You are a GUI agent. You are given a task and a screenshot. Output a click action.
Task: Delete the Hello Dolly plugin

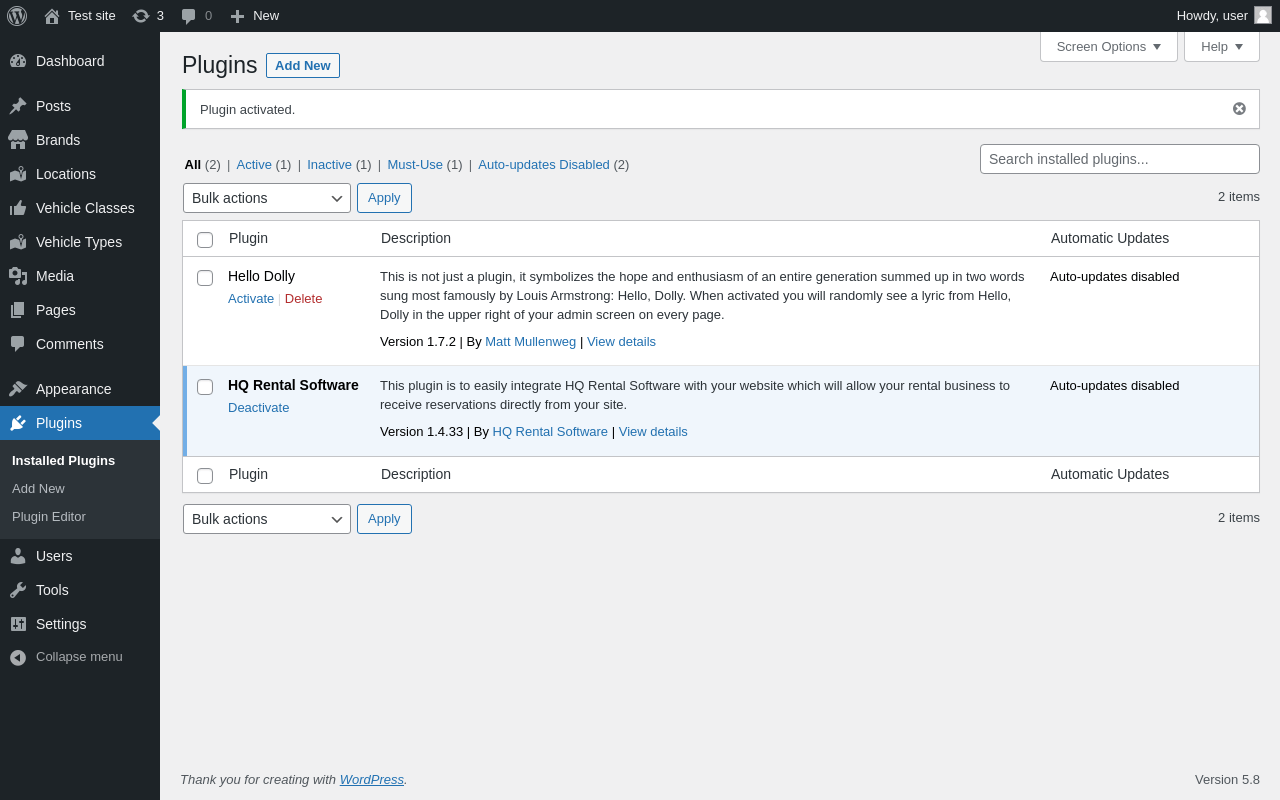[x=304, y=299]
